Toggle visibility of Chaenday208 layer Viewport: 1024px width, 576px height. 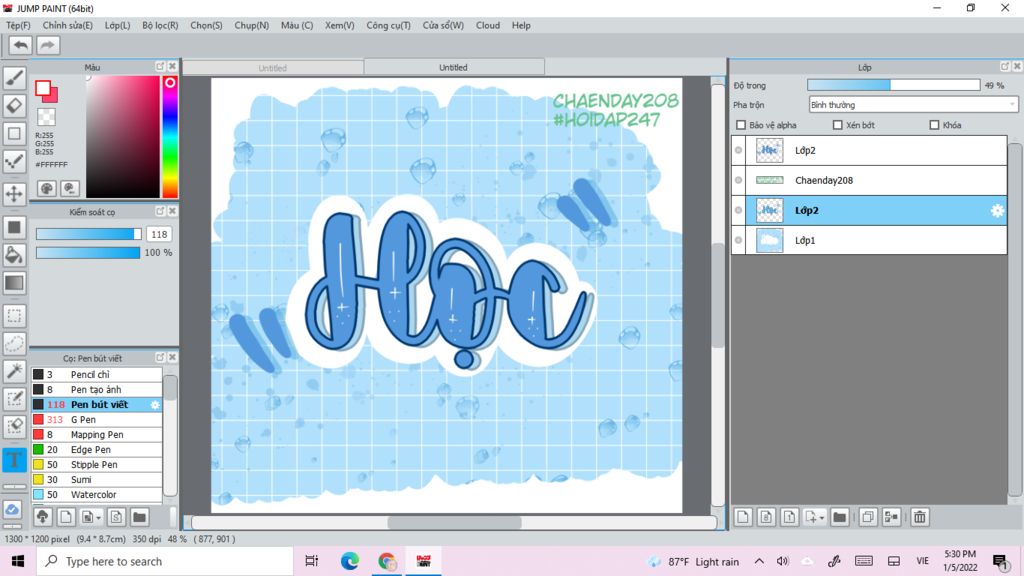(739, 180)
